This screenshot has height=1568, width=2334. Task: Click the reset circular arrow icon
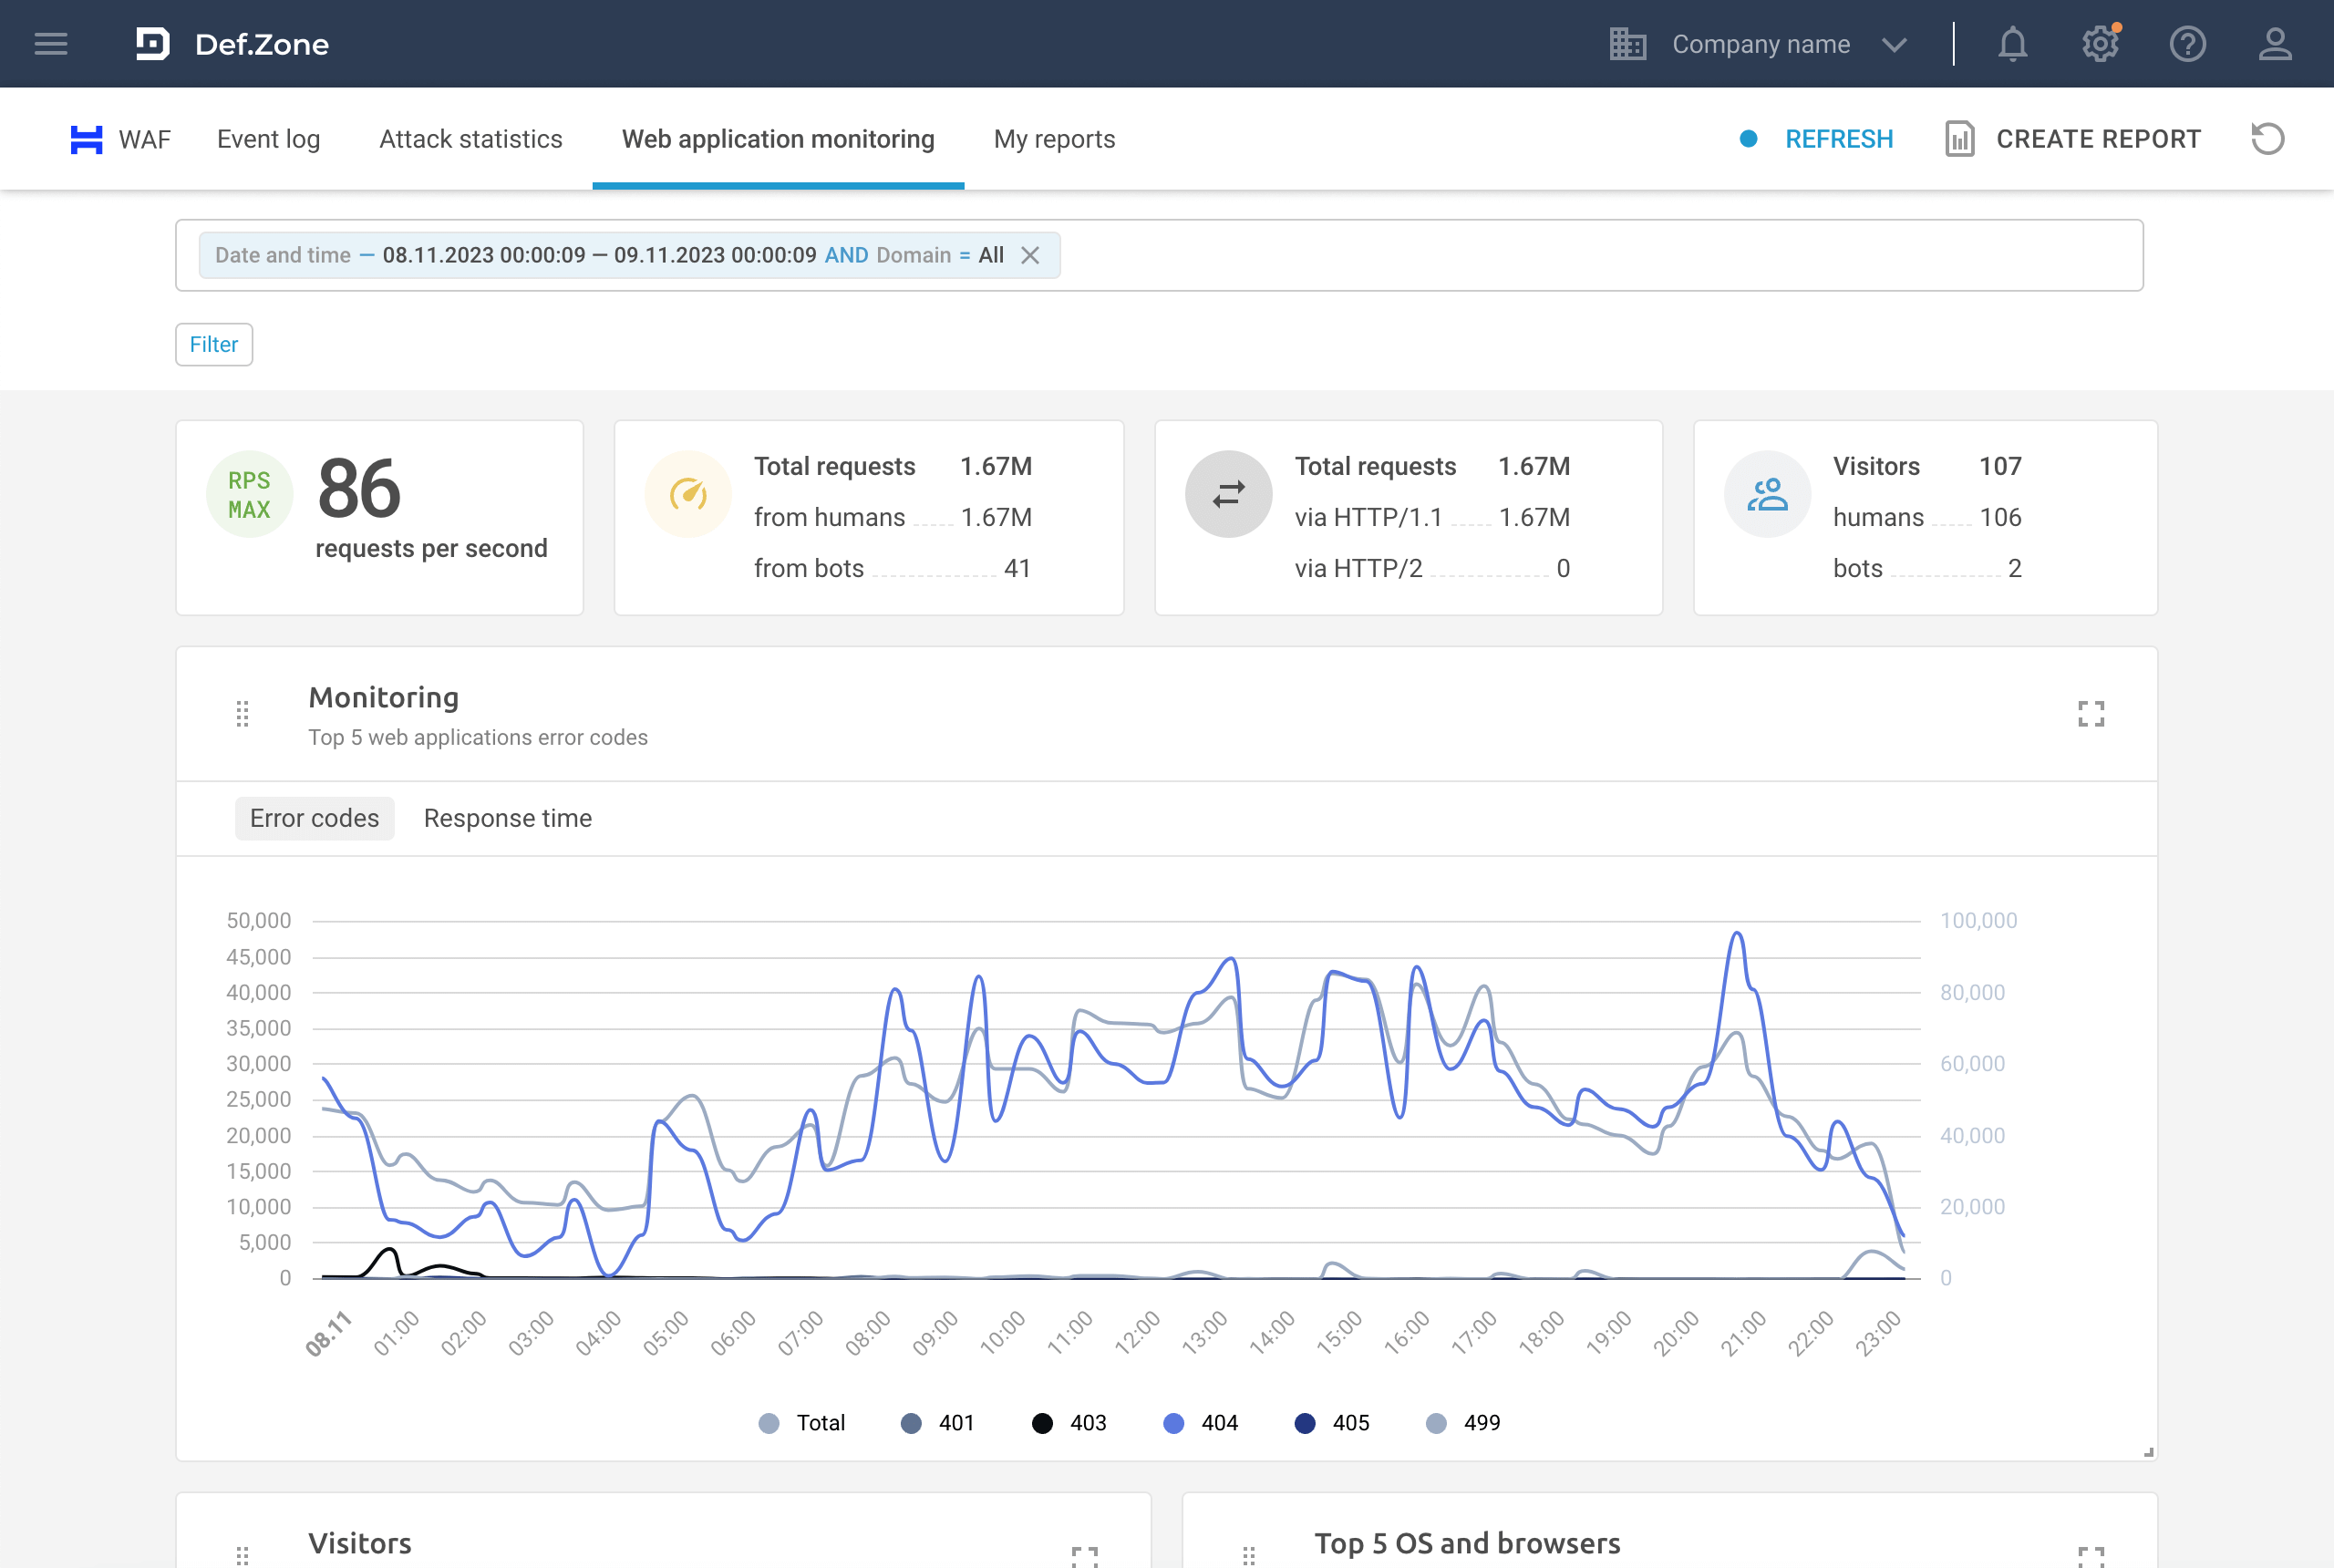coord(2267,138)
